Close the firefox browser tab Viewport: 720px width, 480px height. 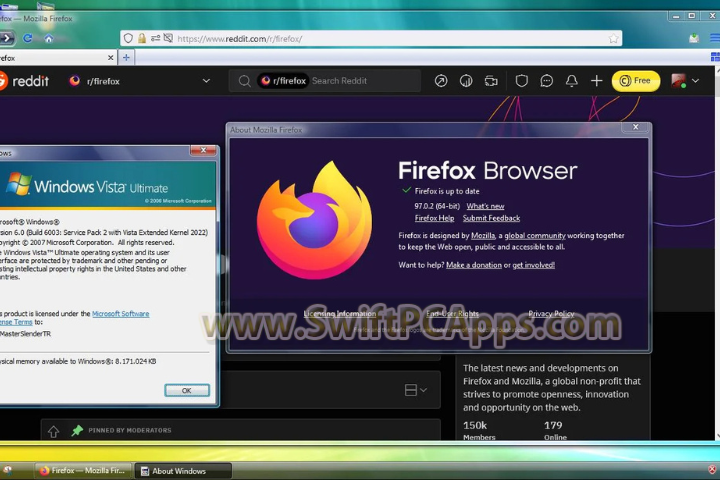111,57
